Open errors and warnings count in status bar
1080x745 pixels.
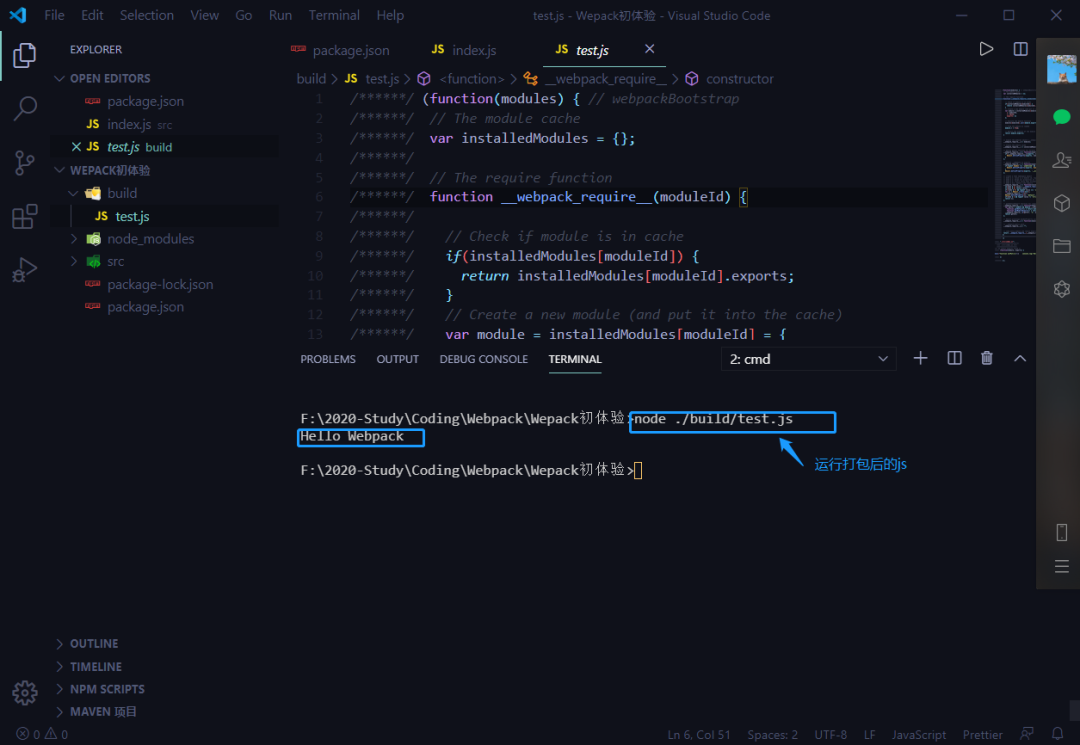[42, 734]
